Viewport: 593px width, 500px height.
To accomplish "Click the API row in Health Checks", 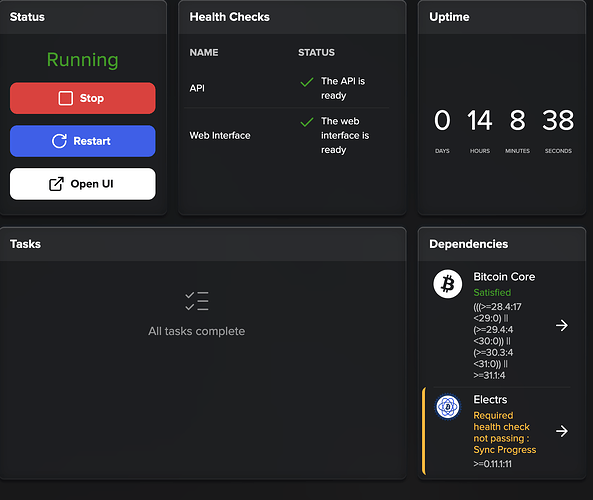I will pos(286,88).
